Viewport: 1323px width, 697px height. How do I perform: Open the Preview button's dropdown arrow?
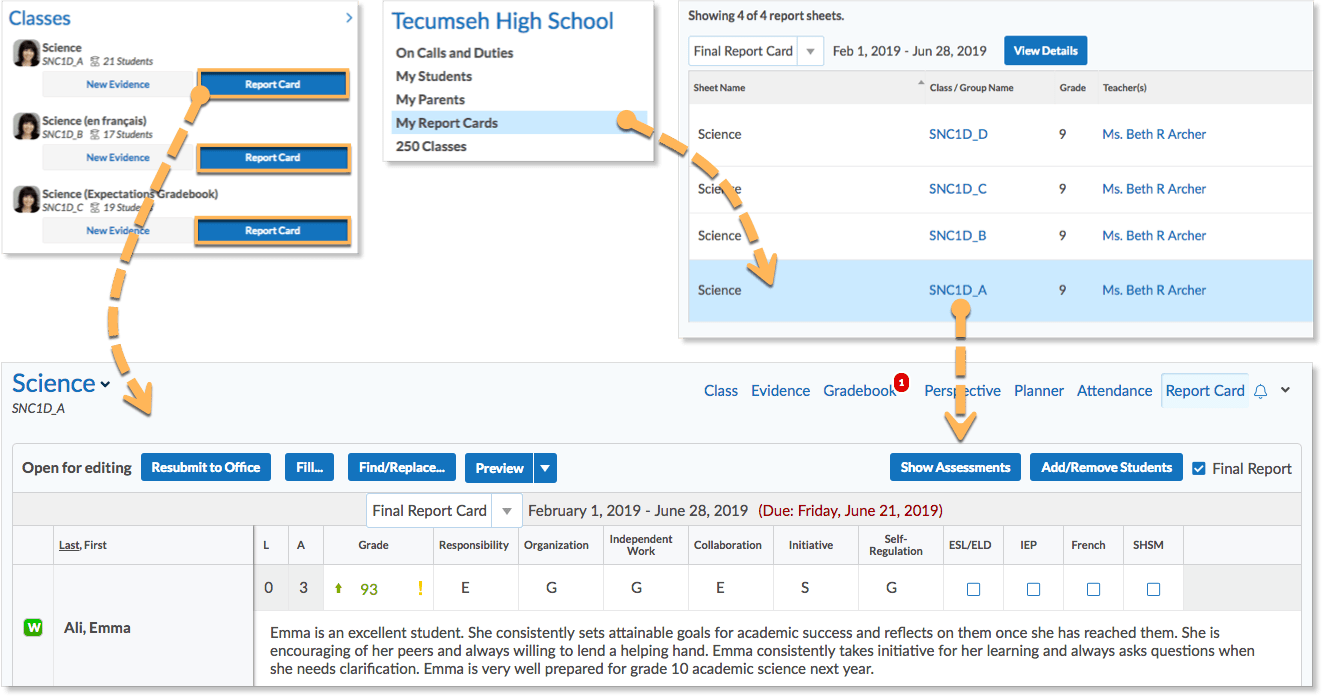[545, 468]
